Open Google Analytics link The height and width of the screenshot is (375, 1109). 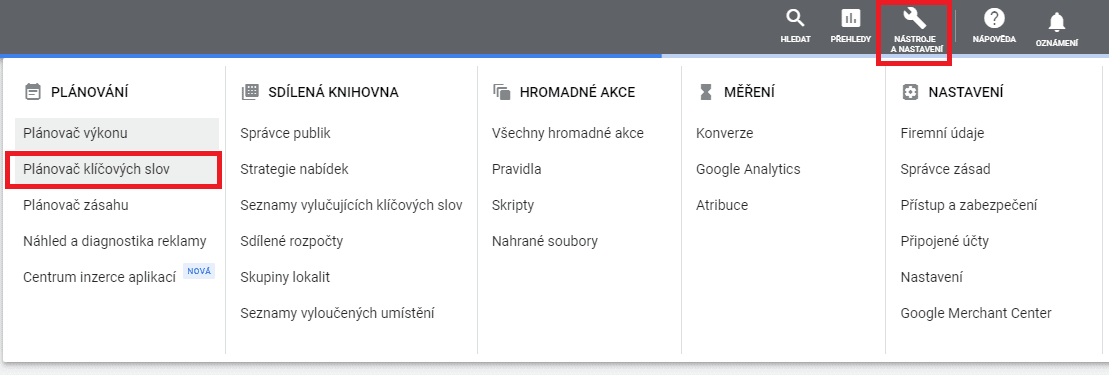tap(748, 169)
